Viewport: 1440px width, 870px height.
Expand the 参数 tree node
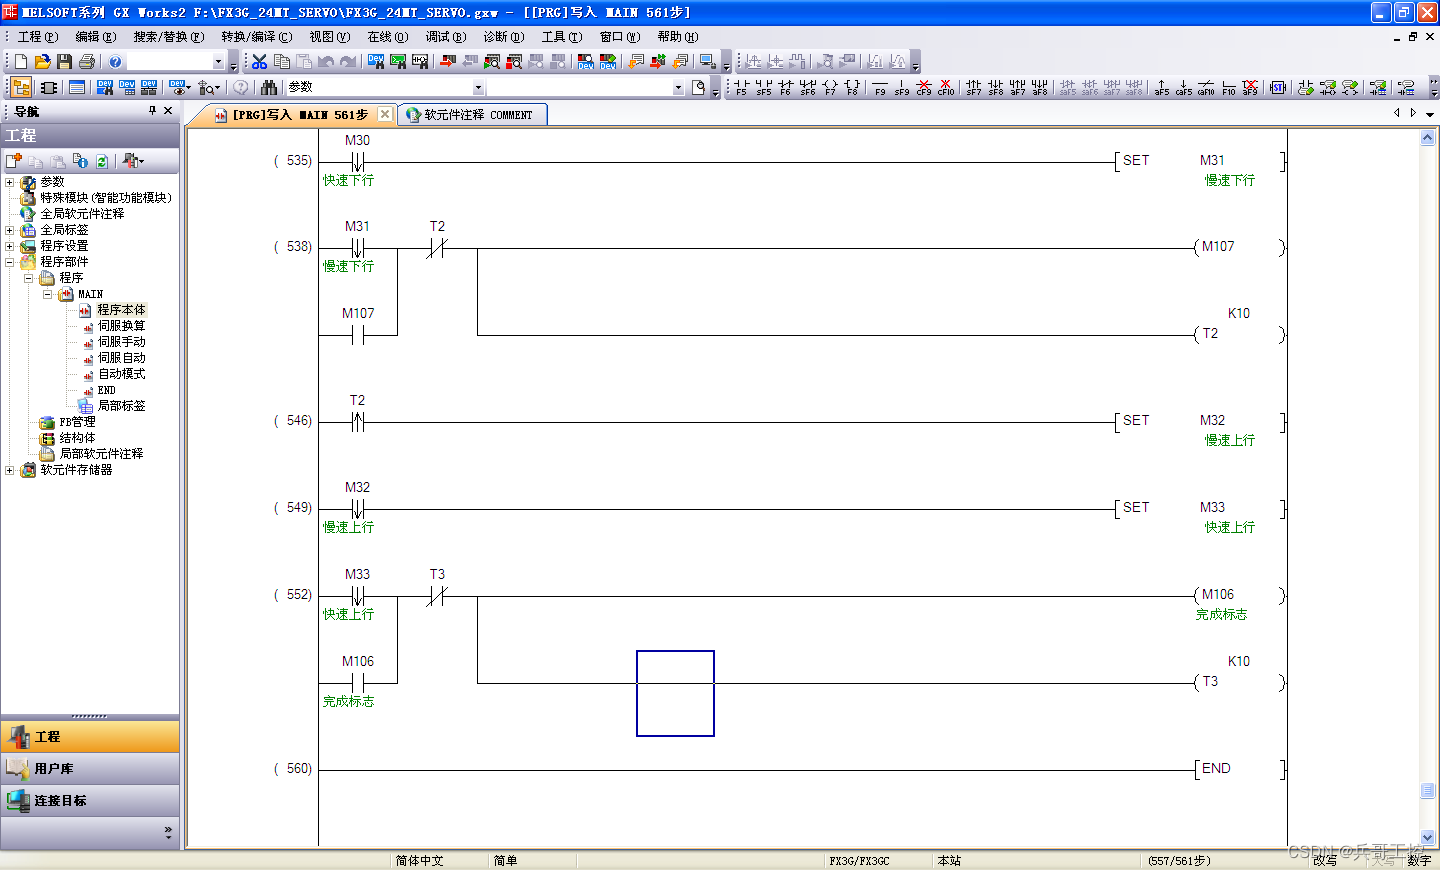pyautogui.click(x=10, y=182)
